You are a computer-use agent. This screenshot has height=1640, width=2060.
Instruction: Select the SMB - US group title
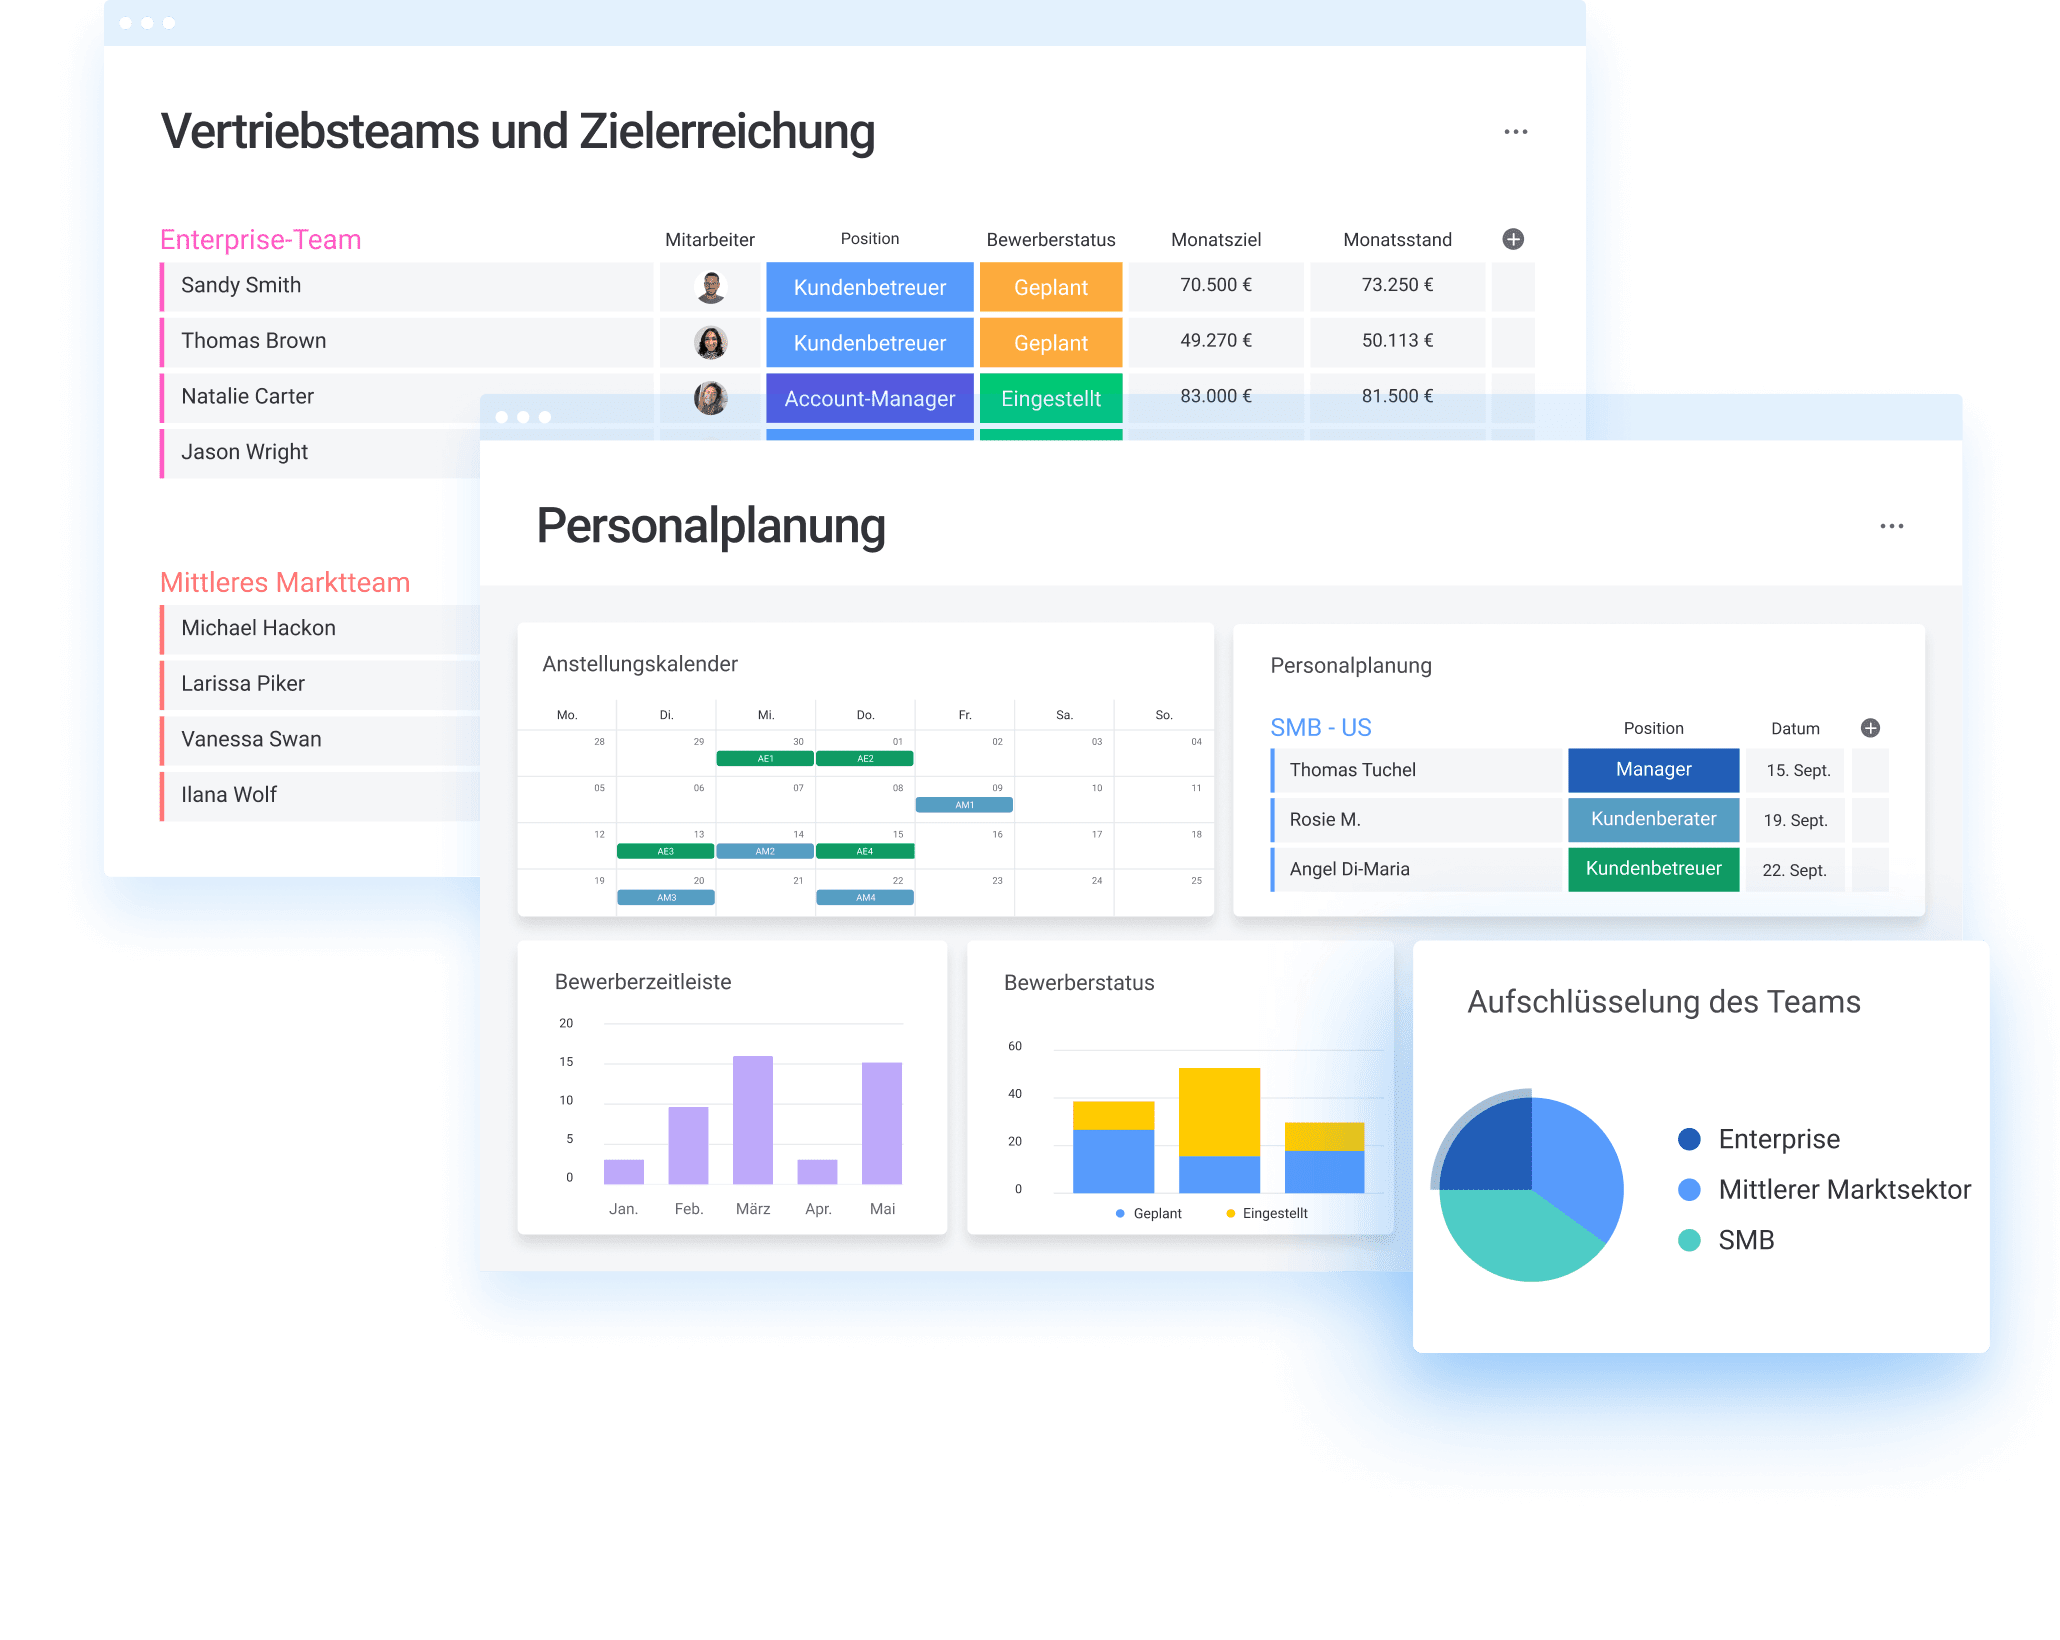point(1320,728)
